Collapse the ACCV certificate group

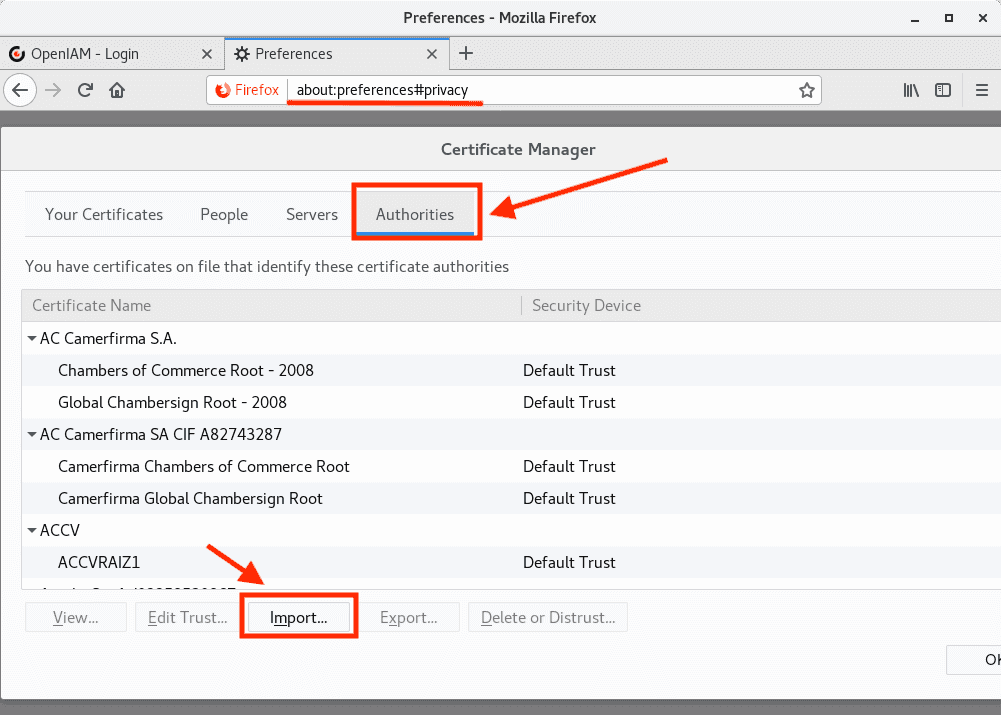[32, 531]
